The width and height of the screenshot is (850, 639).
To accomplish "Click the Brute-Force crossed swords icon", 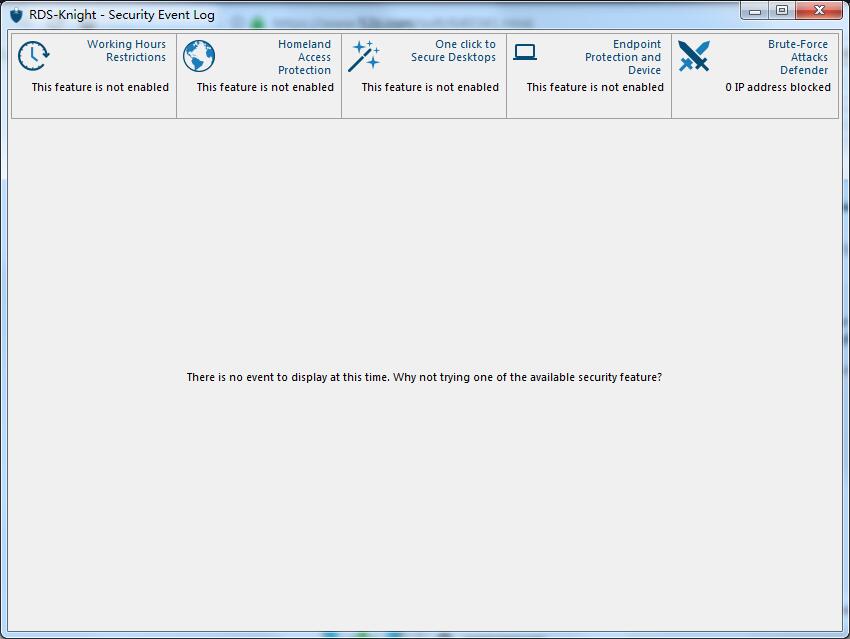I will (694, 56).
